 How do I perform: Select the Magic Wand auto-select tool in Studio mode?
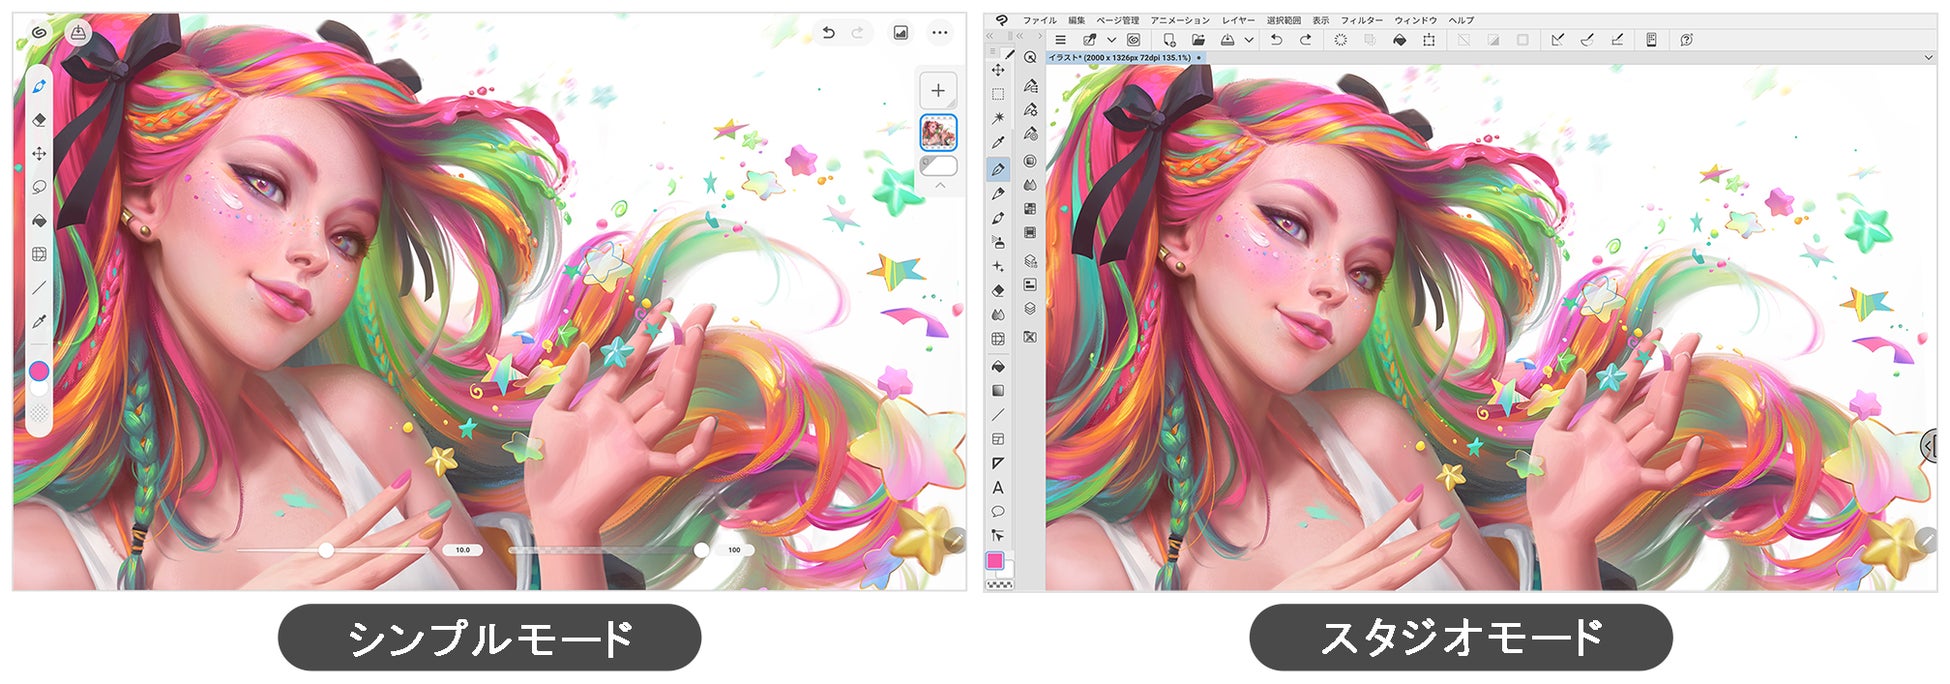point(998,118)
